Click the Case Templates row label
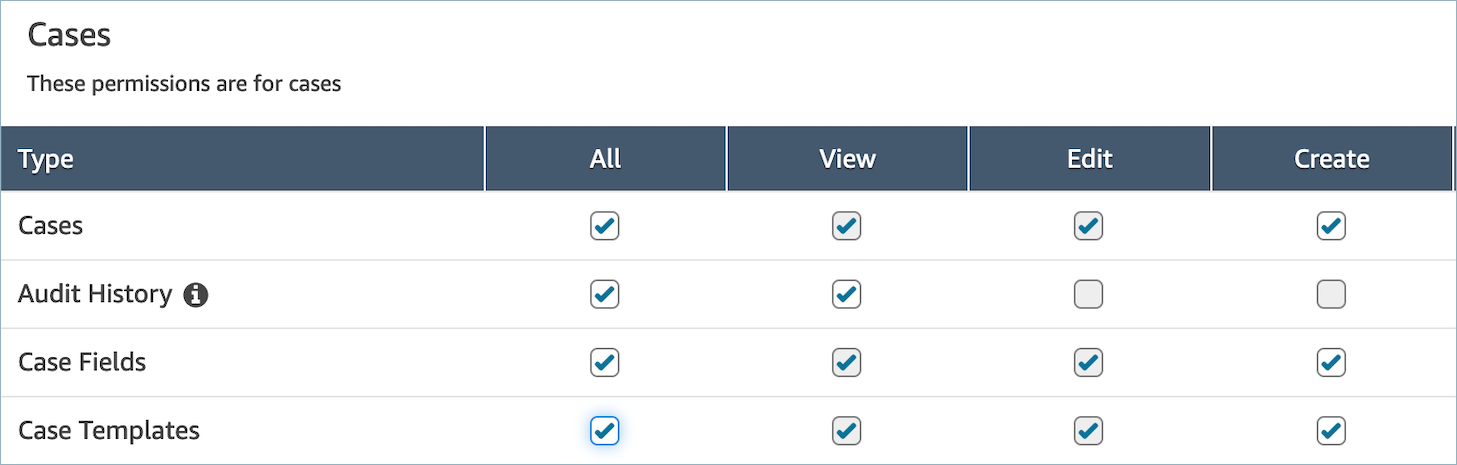 [x=109, y=431]
